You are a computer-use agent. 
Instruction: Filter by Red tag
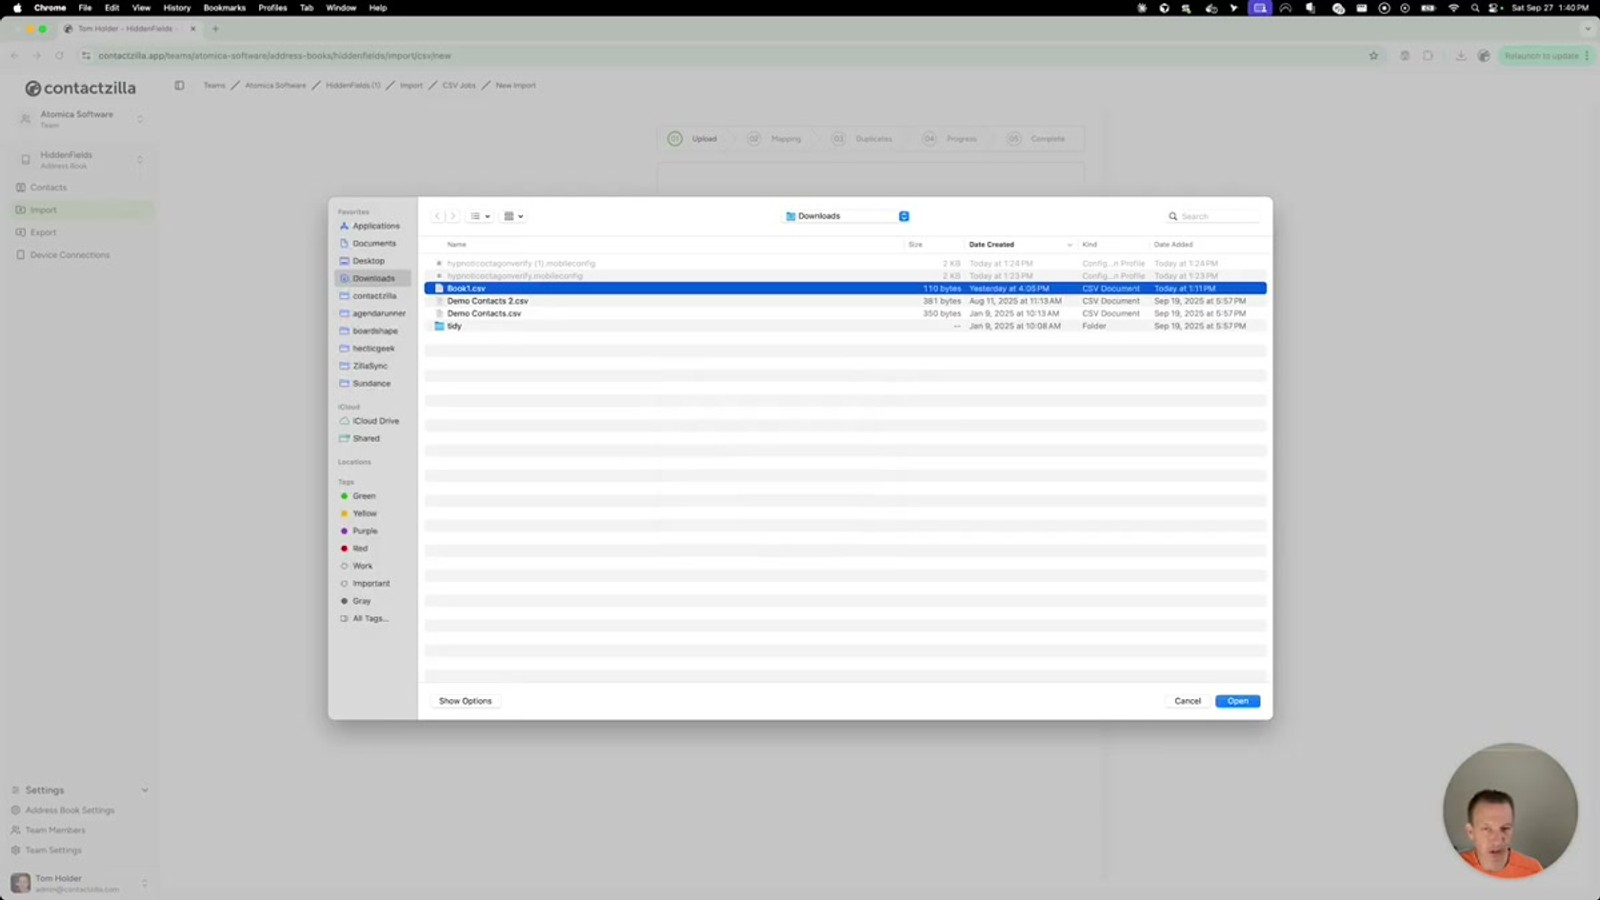pyautogui.click(x=360, y=548)
